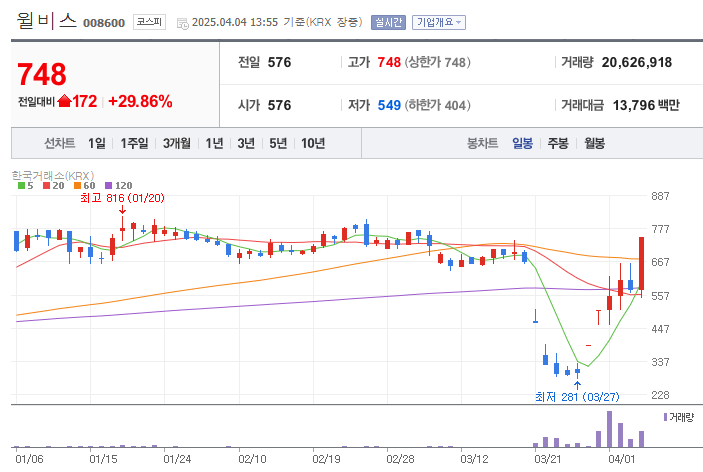Select the 1년 line chart tab

tap(214, 143)
